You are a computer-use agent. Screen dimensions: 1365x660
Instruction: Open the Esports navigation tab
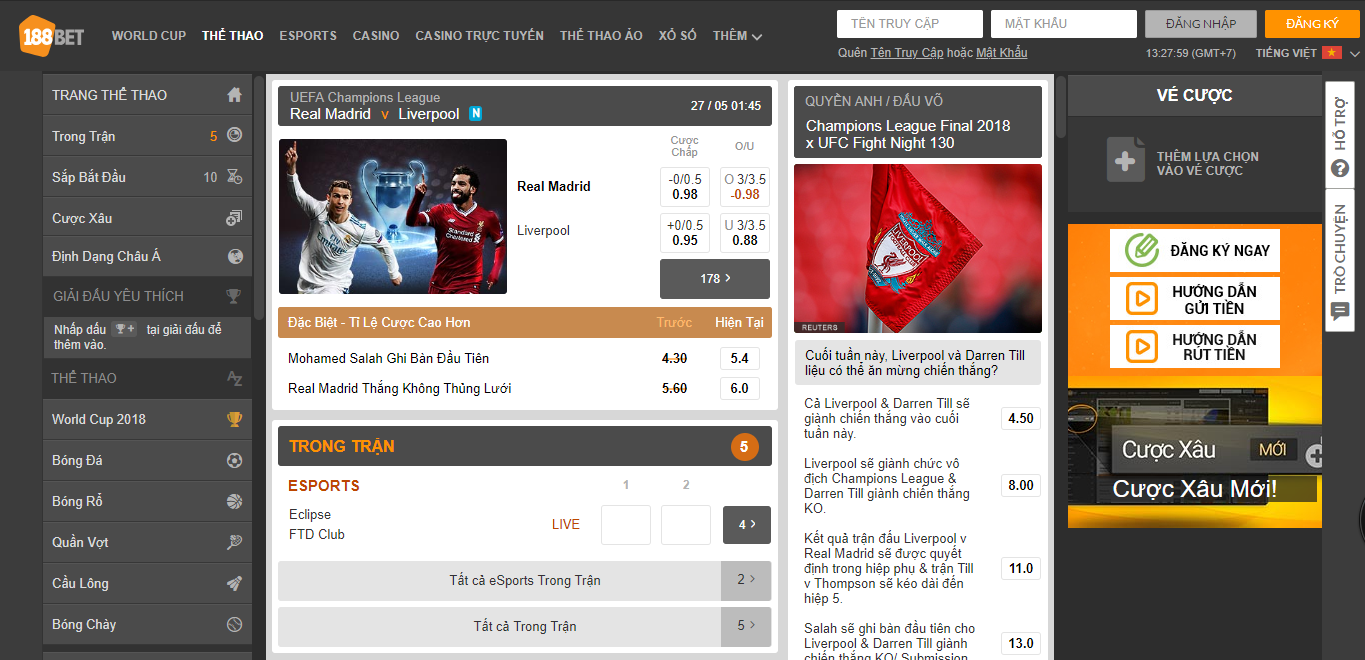coord(308,36)
